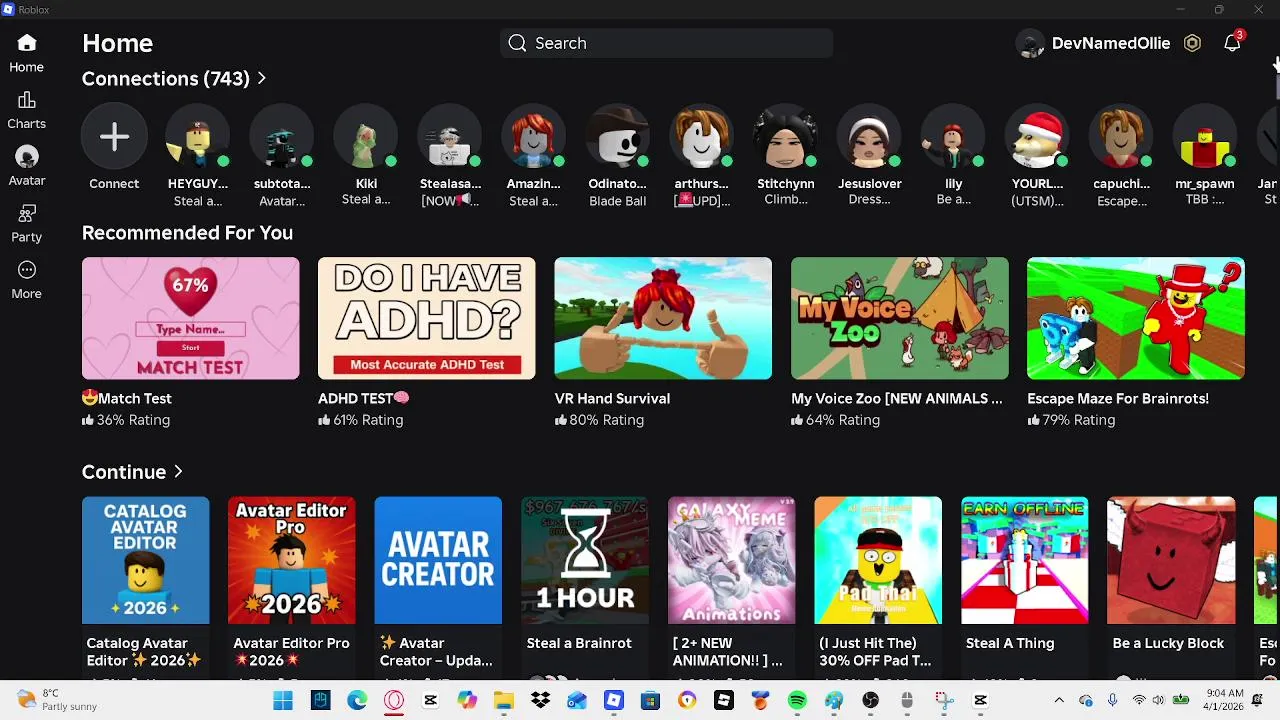Screen dimensions: 1280x720
Task: Open Spotify from the taskbar
Action: [797, 700]
